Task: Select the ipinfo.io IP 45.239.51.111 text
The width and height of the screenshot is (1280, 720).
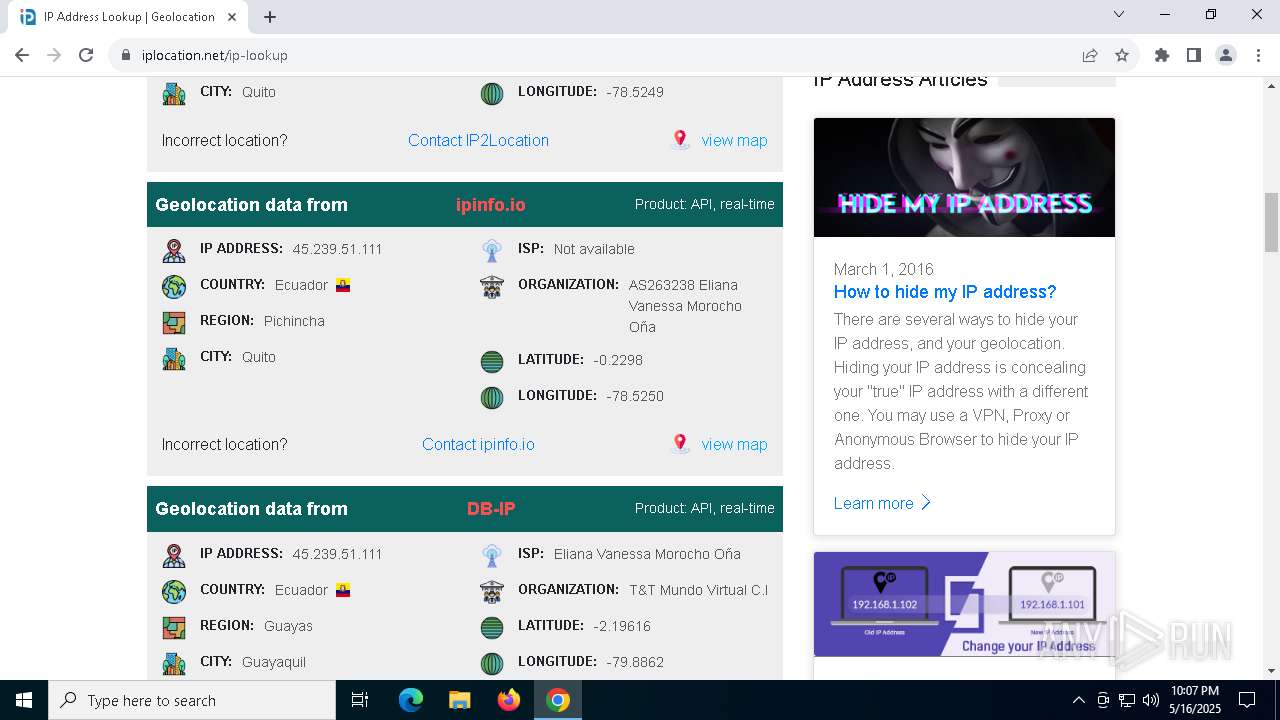Action: click(x=338, y=249)
